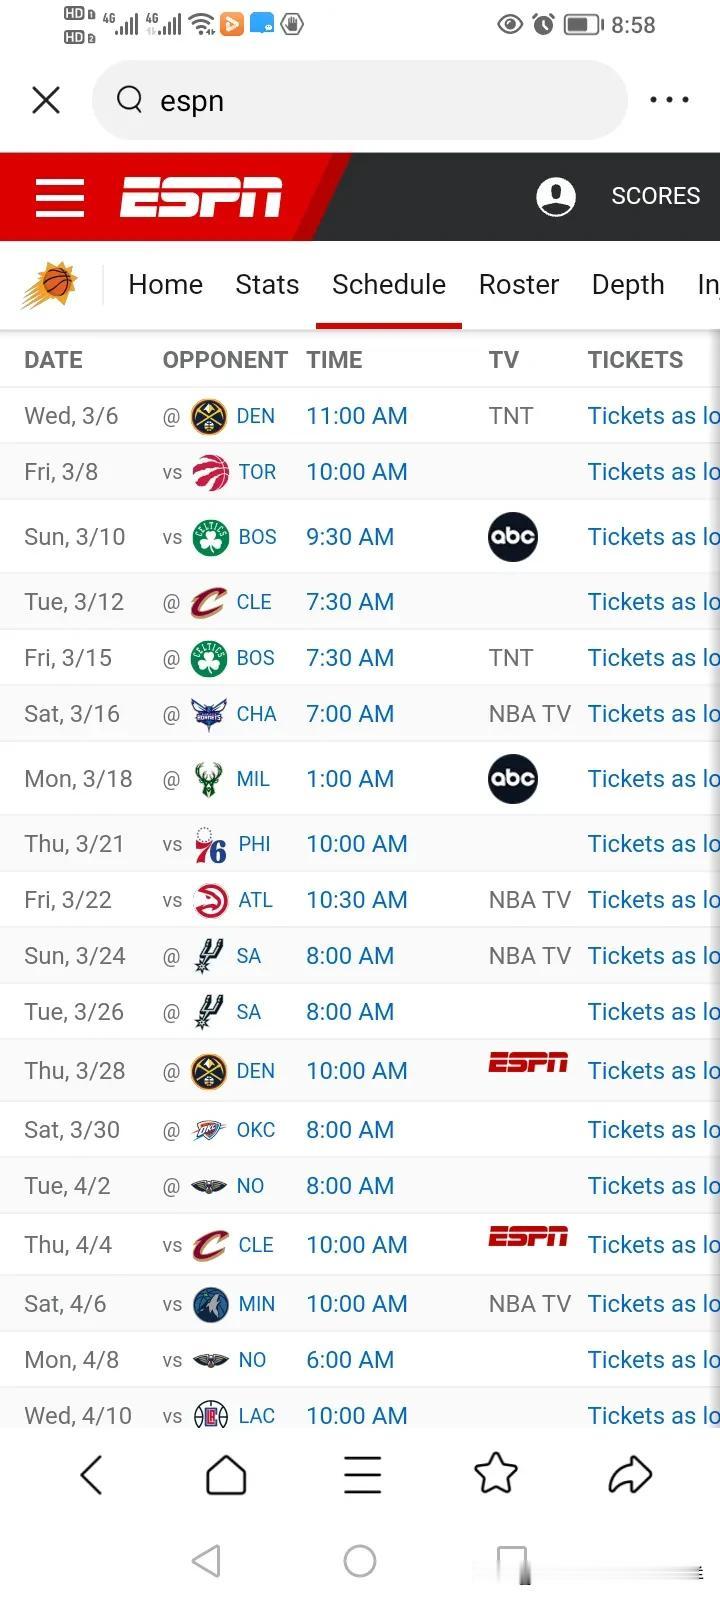The width and height of the screenshot is (720, 1600).
Task: Tap the Phoenix Suns team logo
Action: point(50,285)
